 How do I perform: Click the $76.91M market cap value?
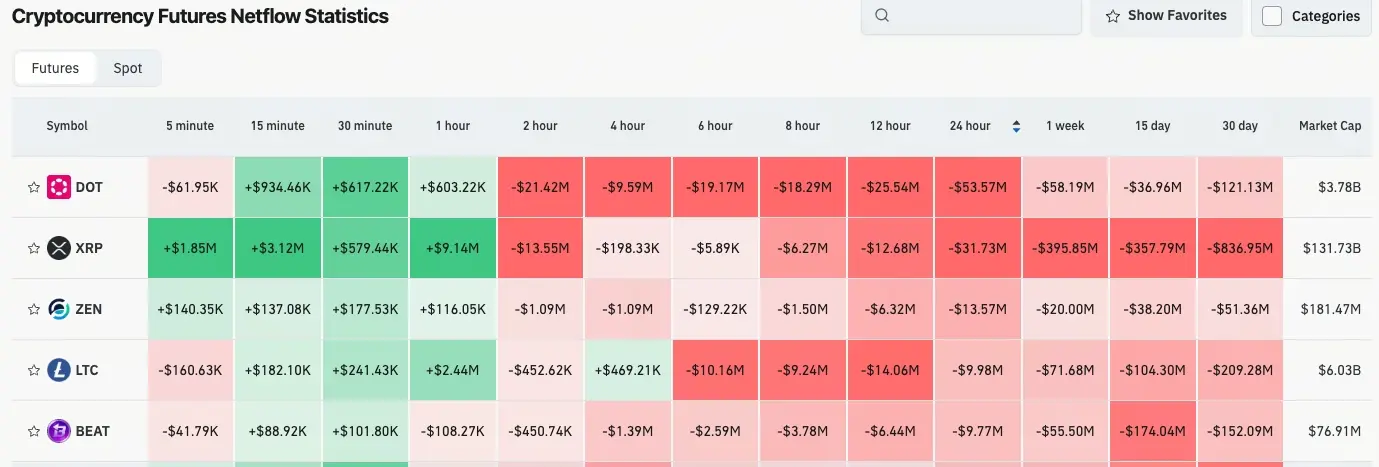coord(1335,431)
